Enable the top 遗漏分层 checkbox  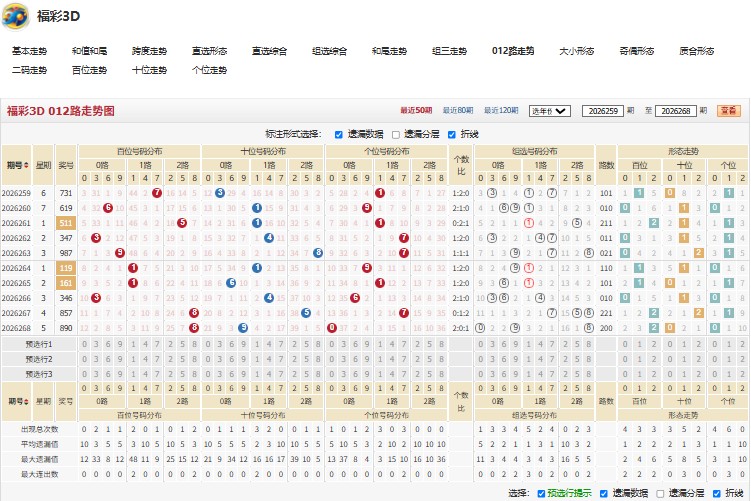point(396,135)
